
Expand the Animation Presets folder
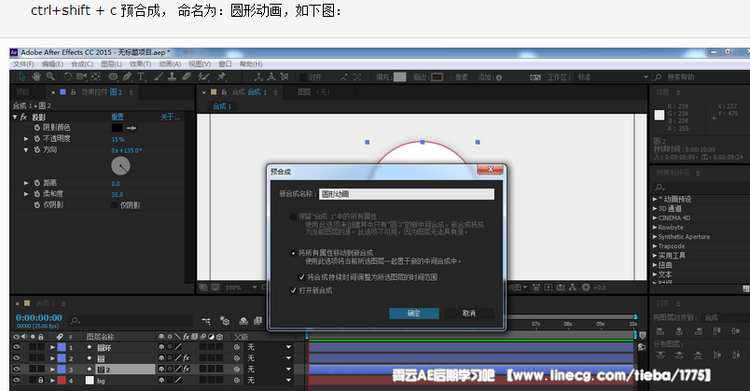[655, 199]
